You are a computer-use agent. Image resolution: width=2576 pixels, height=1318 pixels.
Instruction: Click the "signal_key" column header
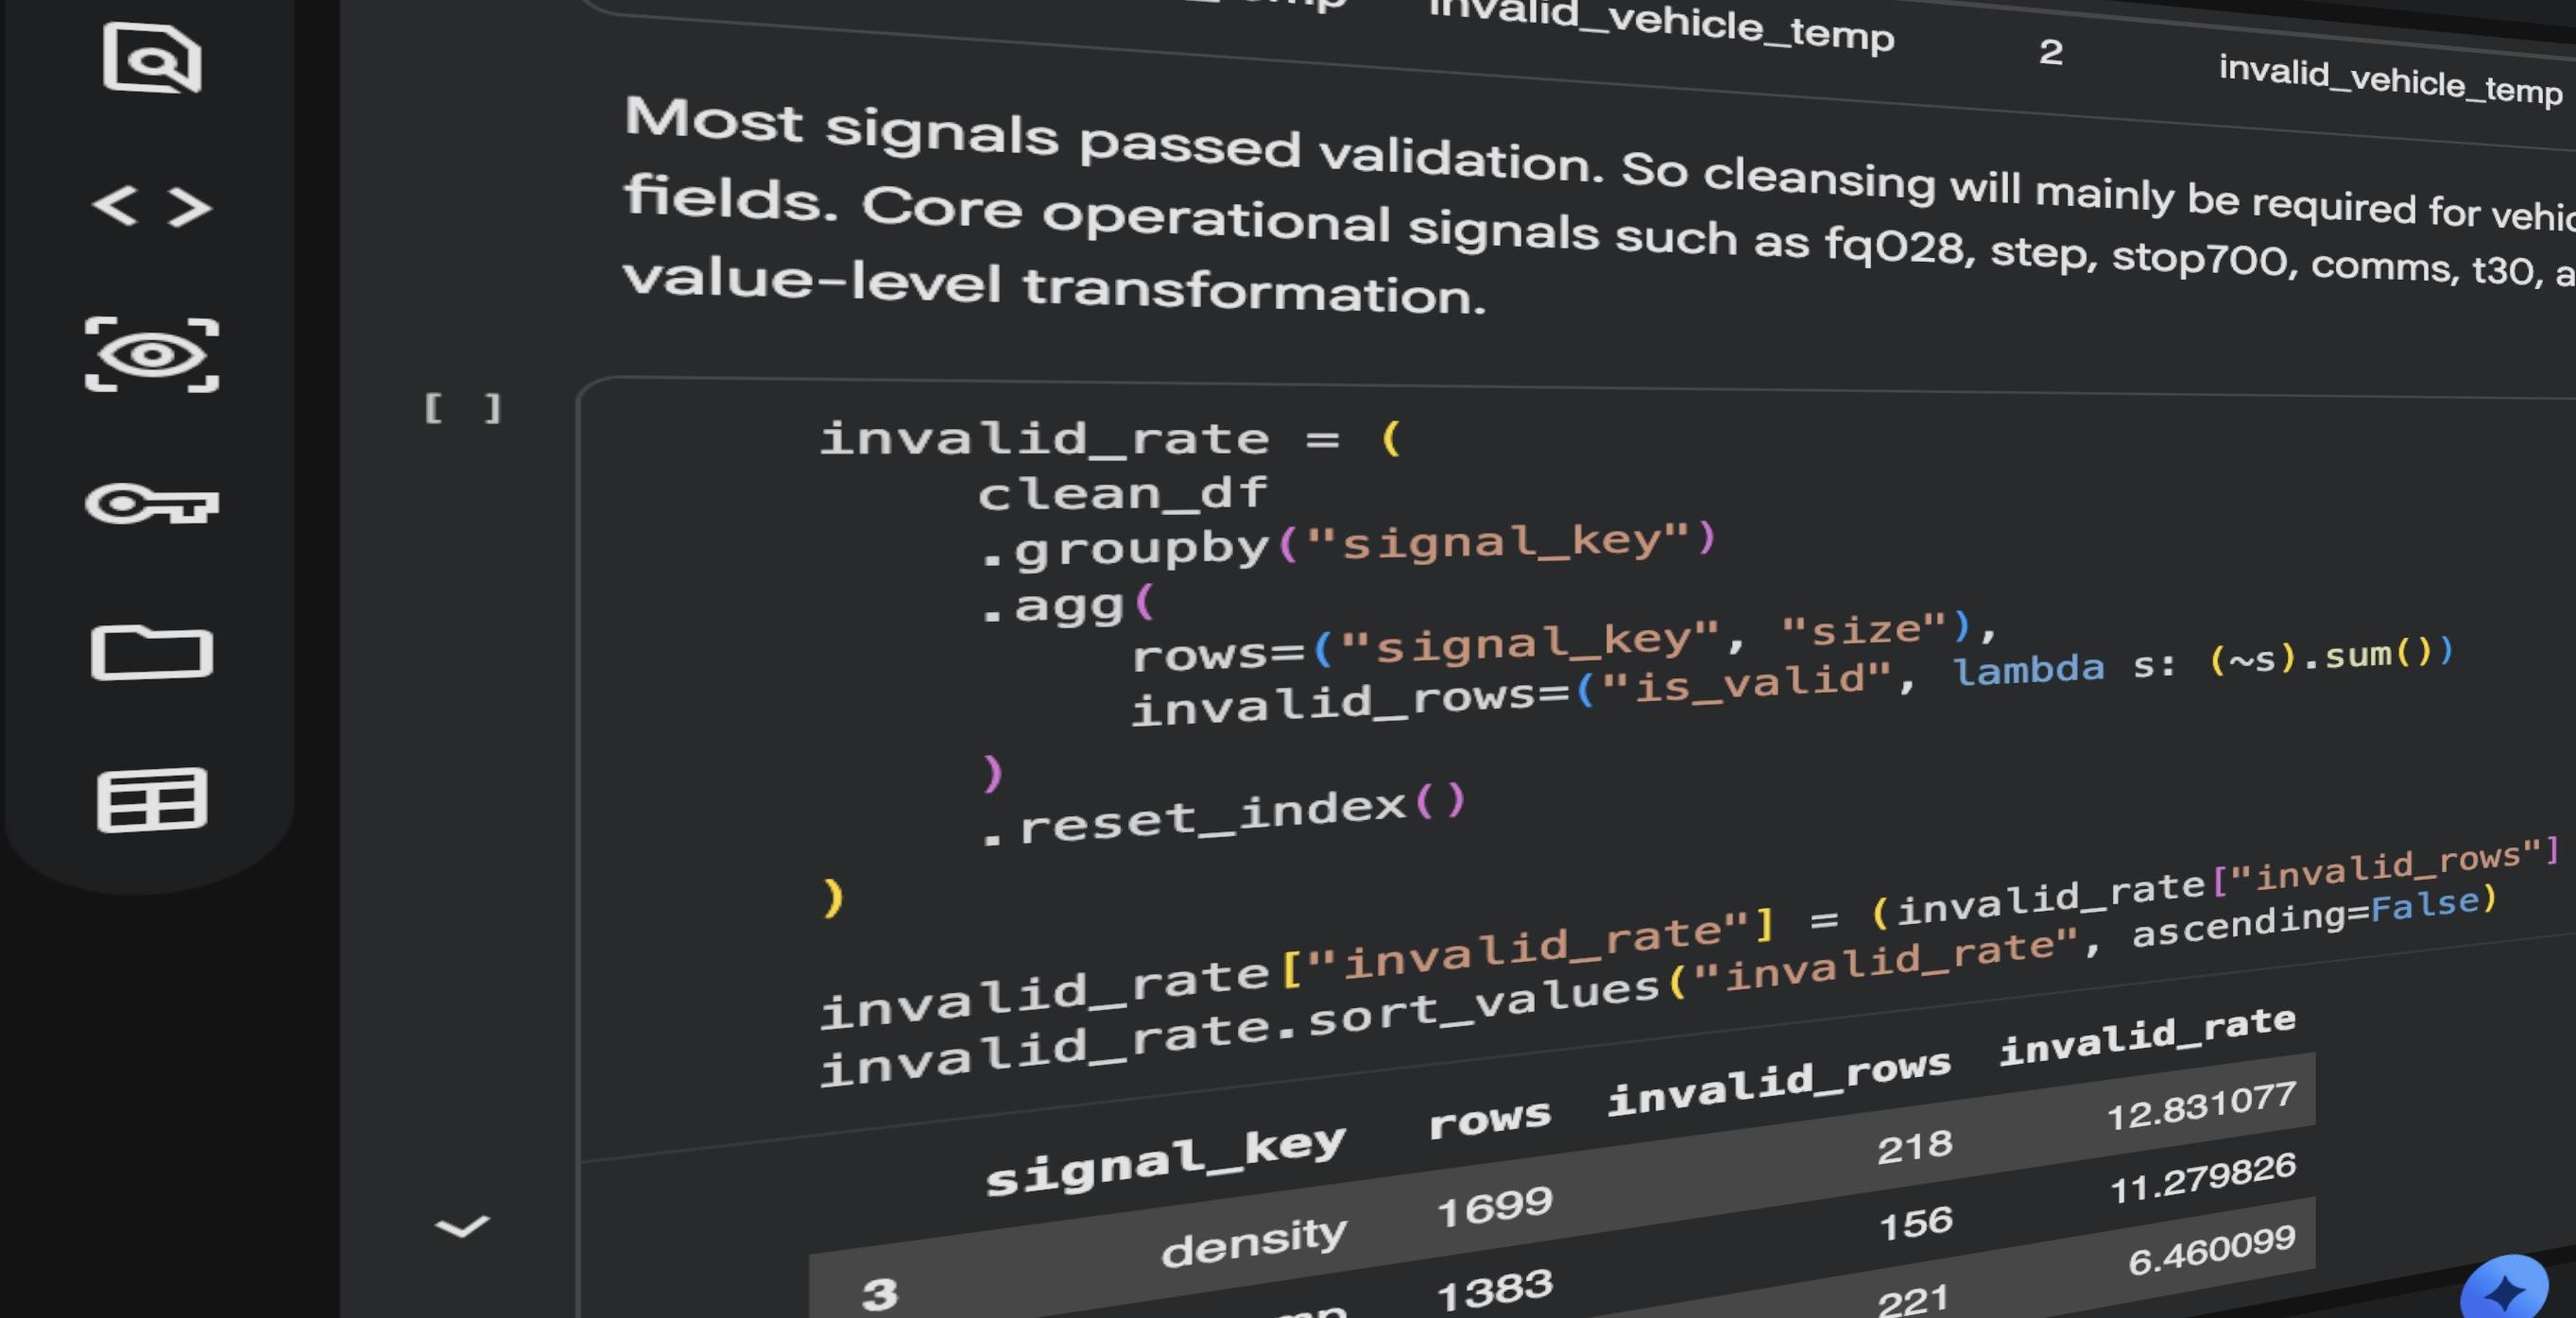tap(1165, 1160)
